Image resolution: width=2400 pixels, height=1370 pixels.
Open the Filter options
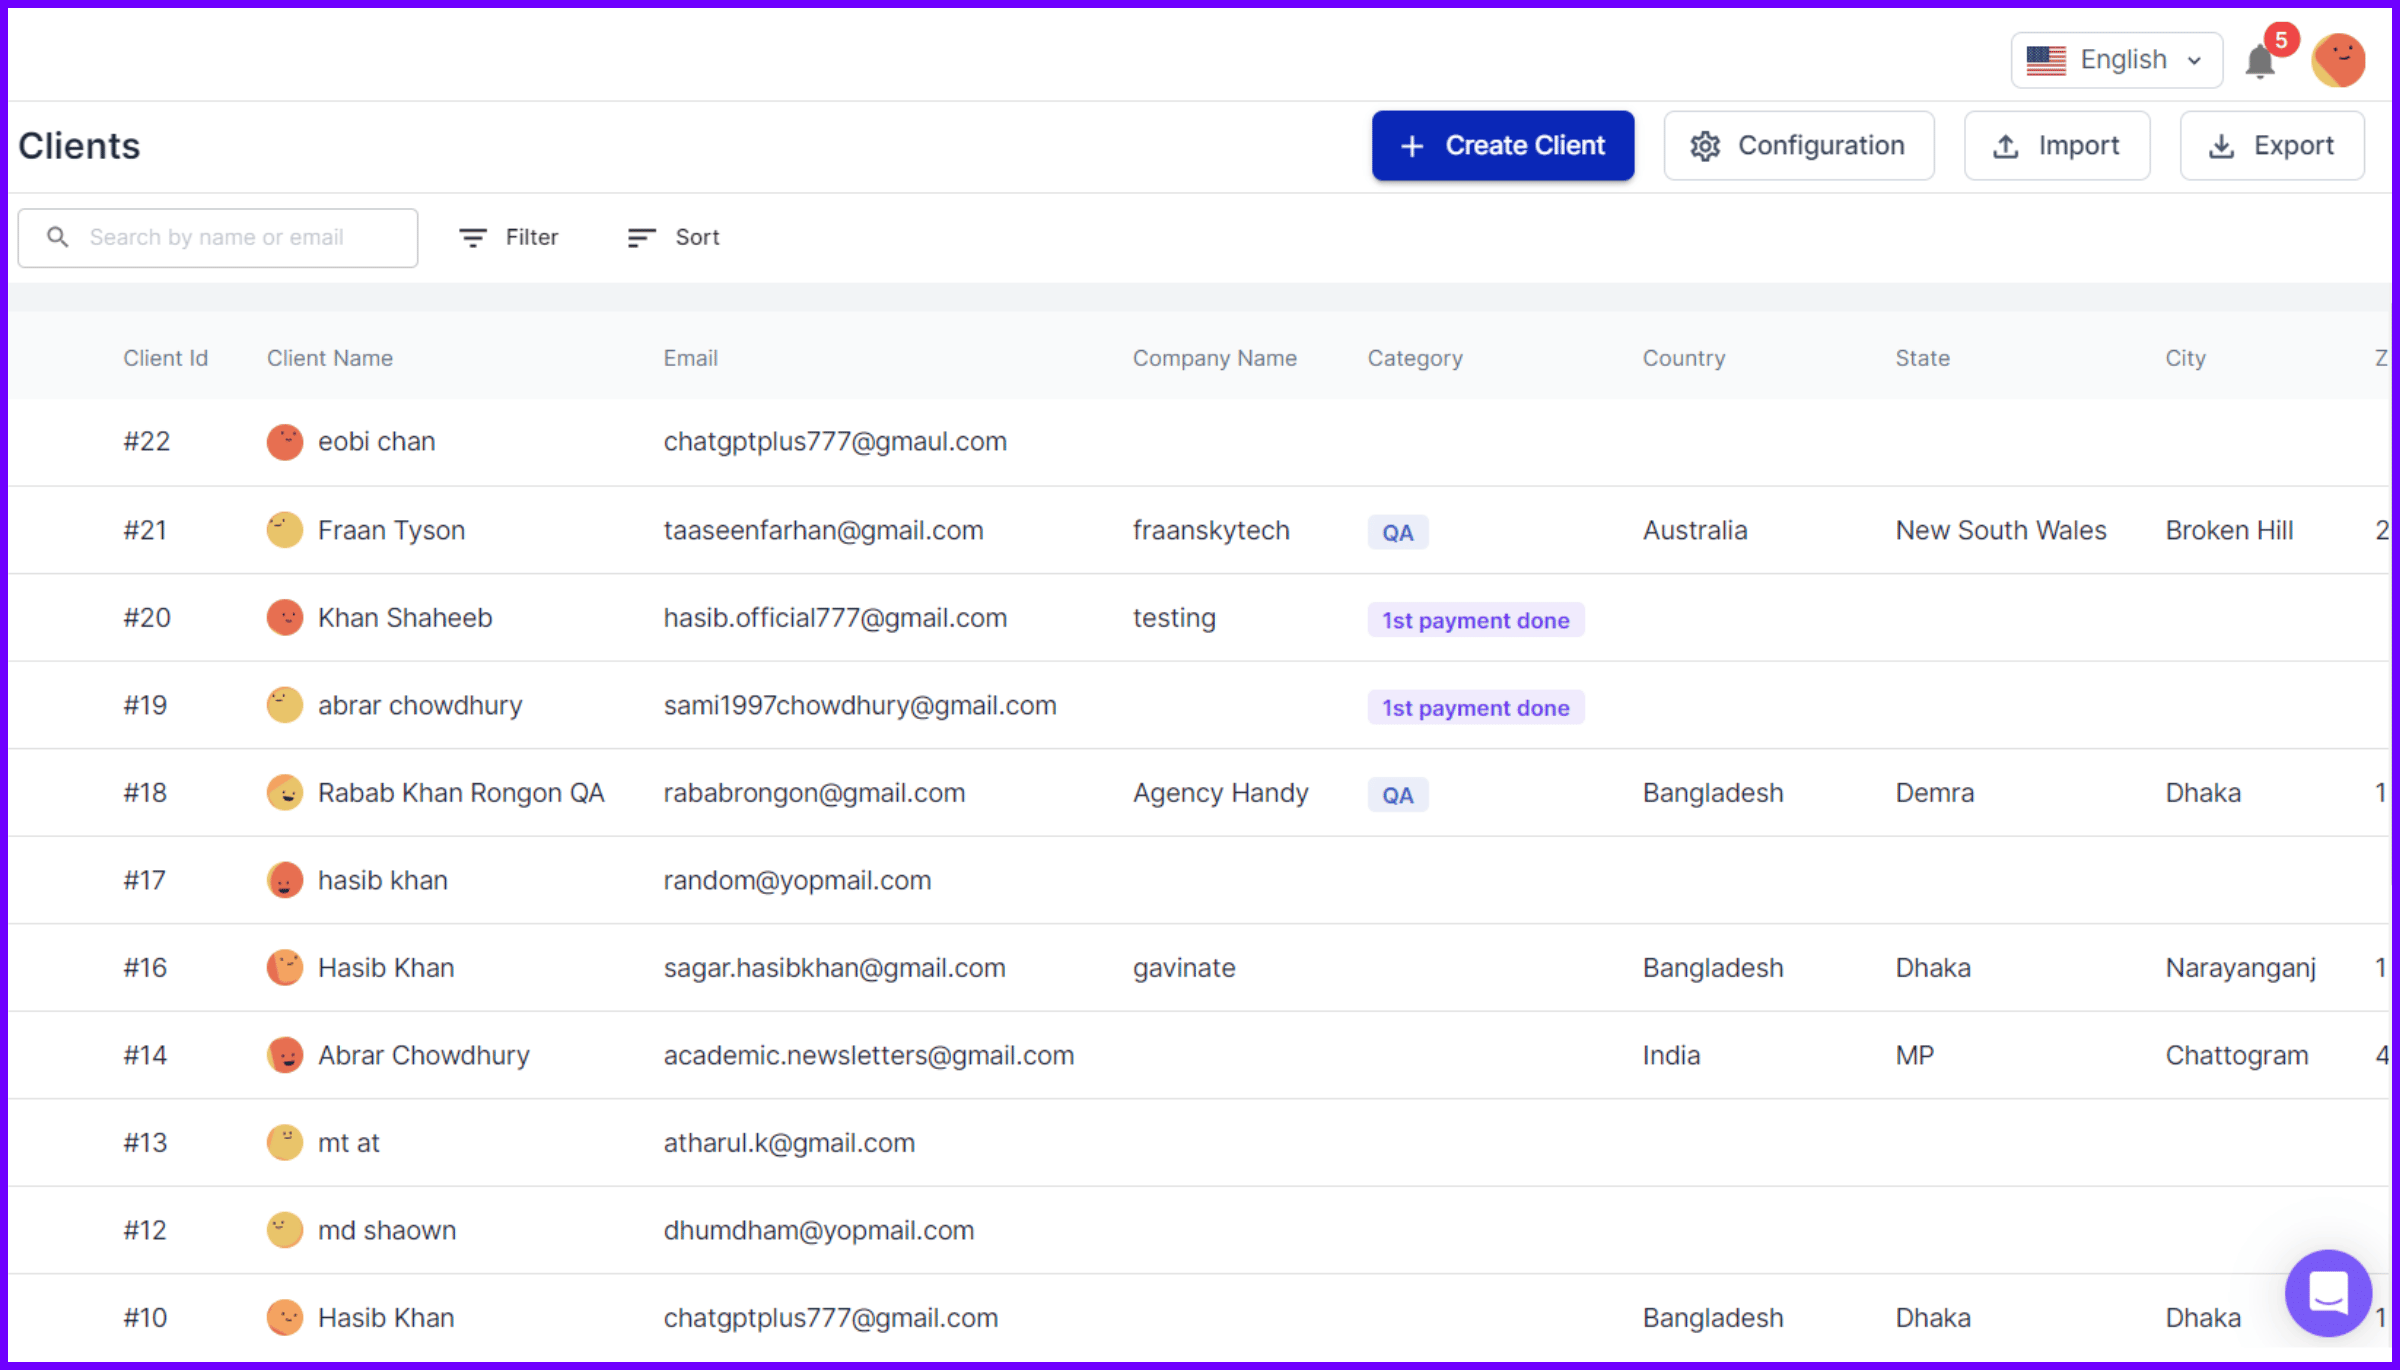pos(509,237)
